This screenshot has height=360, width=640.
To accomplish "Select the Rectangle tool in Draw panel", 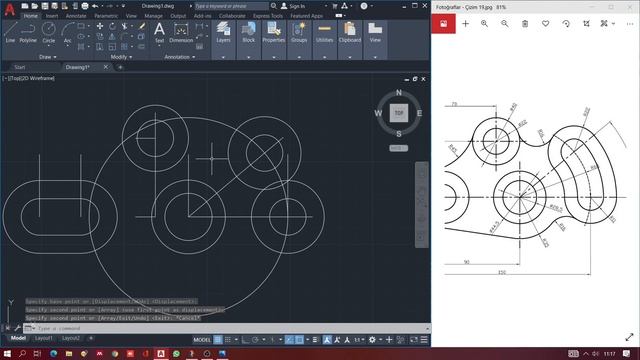I will [81, 26].
